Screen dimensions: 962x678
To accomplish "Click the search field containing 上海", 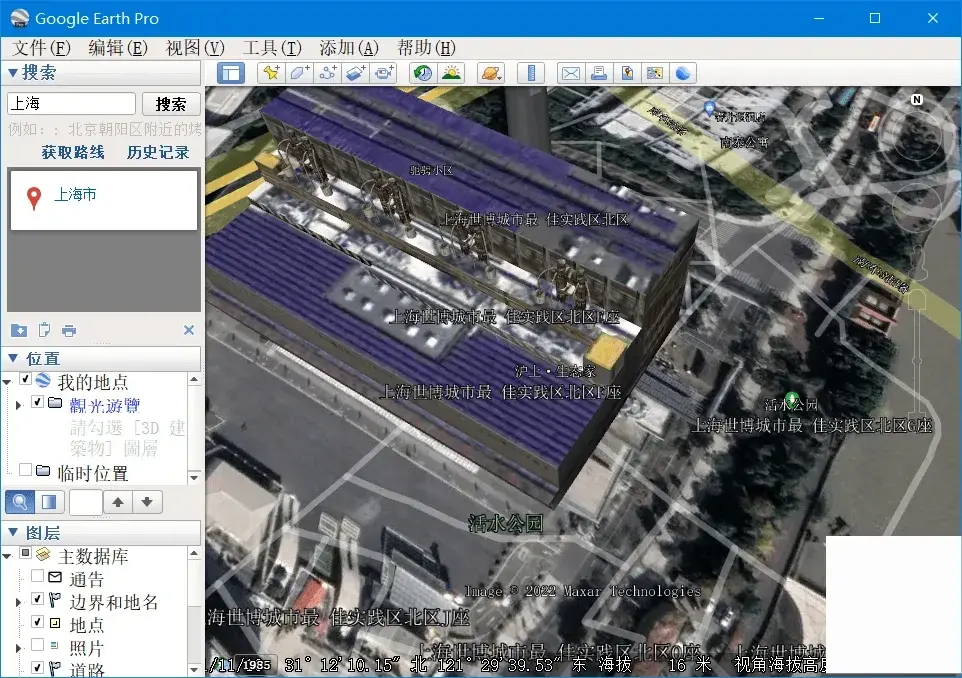I will coord(71,104).
